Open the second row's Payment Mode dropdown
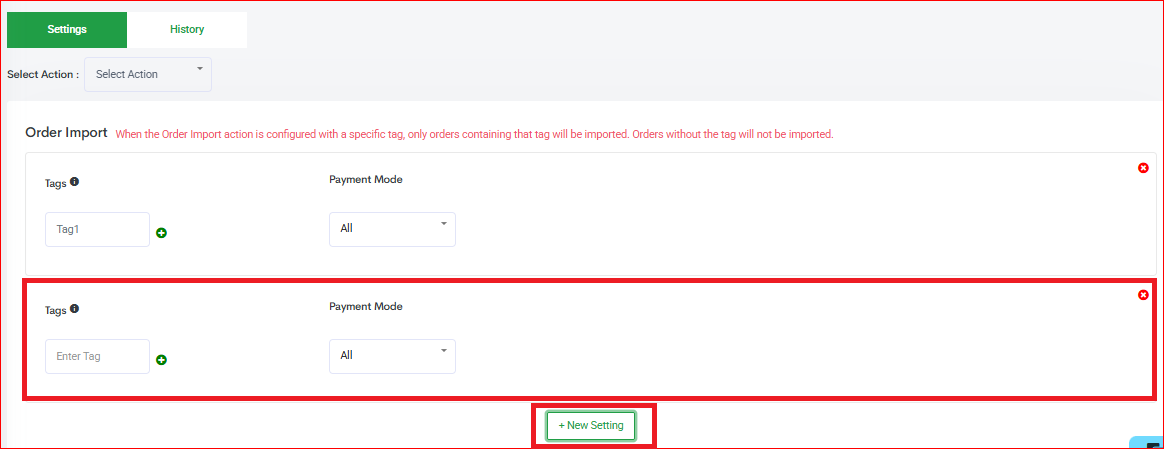 point(392,356)
